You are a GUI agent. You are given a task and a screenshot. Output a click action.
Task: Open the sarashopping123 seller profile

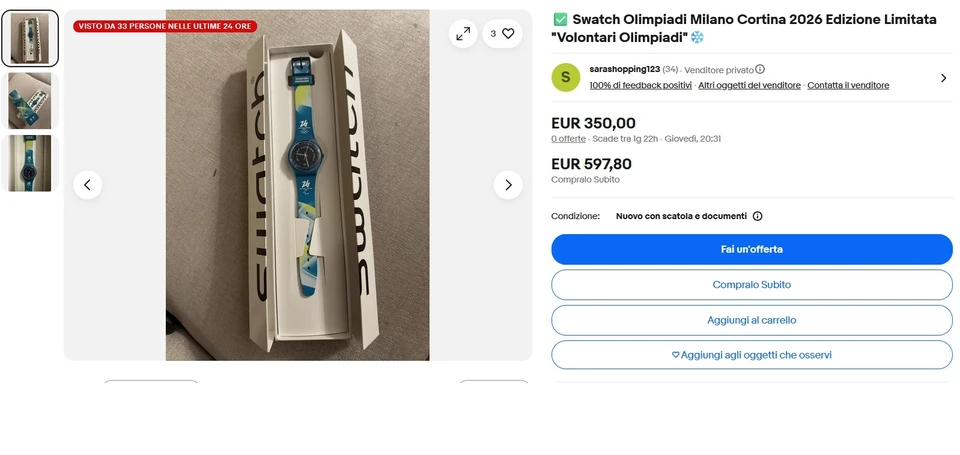tap(624, 69)
